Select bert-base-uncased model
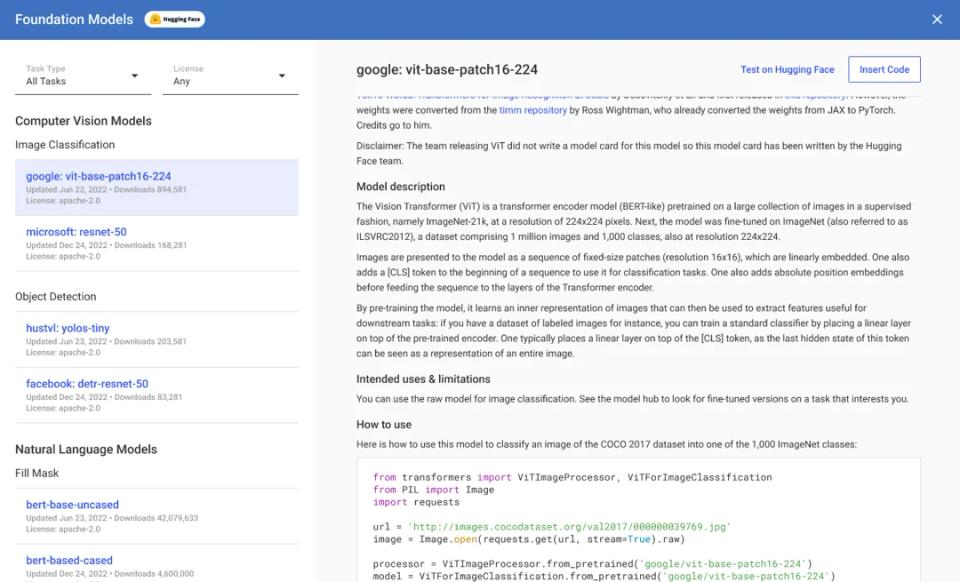 click(x=157, y=516)
